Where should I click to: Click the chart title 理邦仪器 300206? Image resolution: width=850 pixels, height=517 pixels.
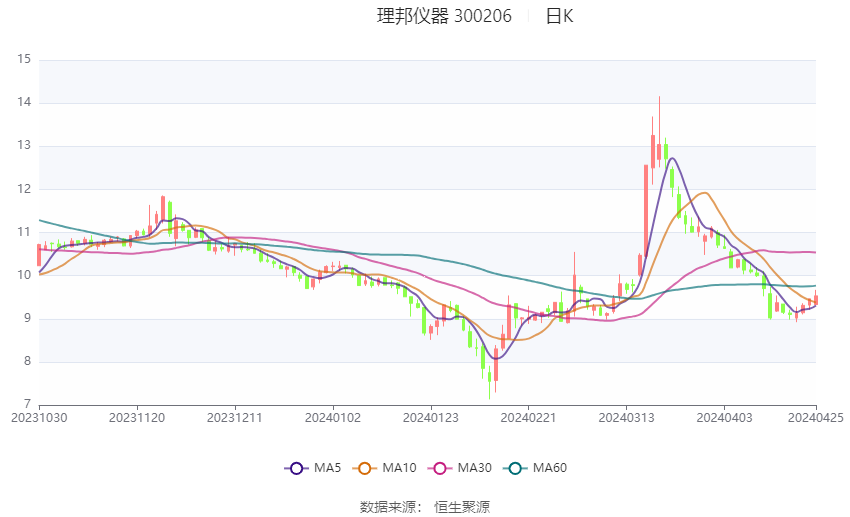[444, 16]
